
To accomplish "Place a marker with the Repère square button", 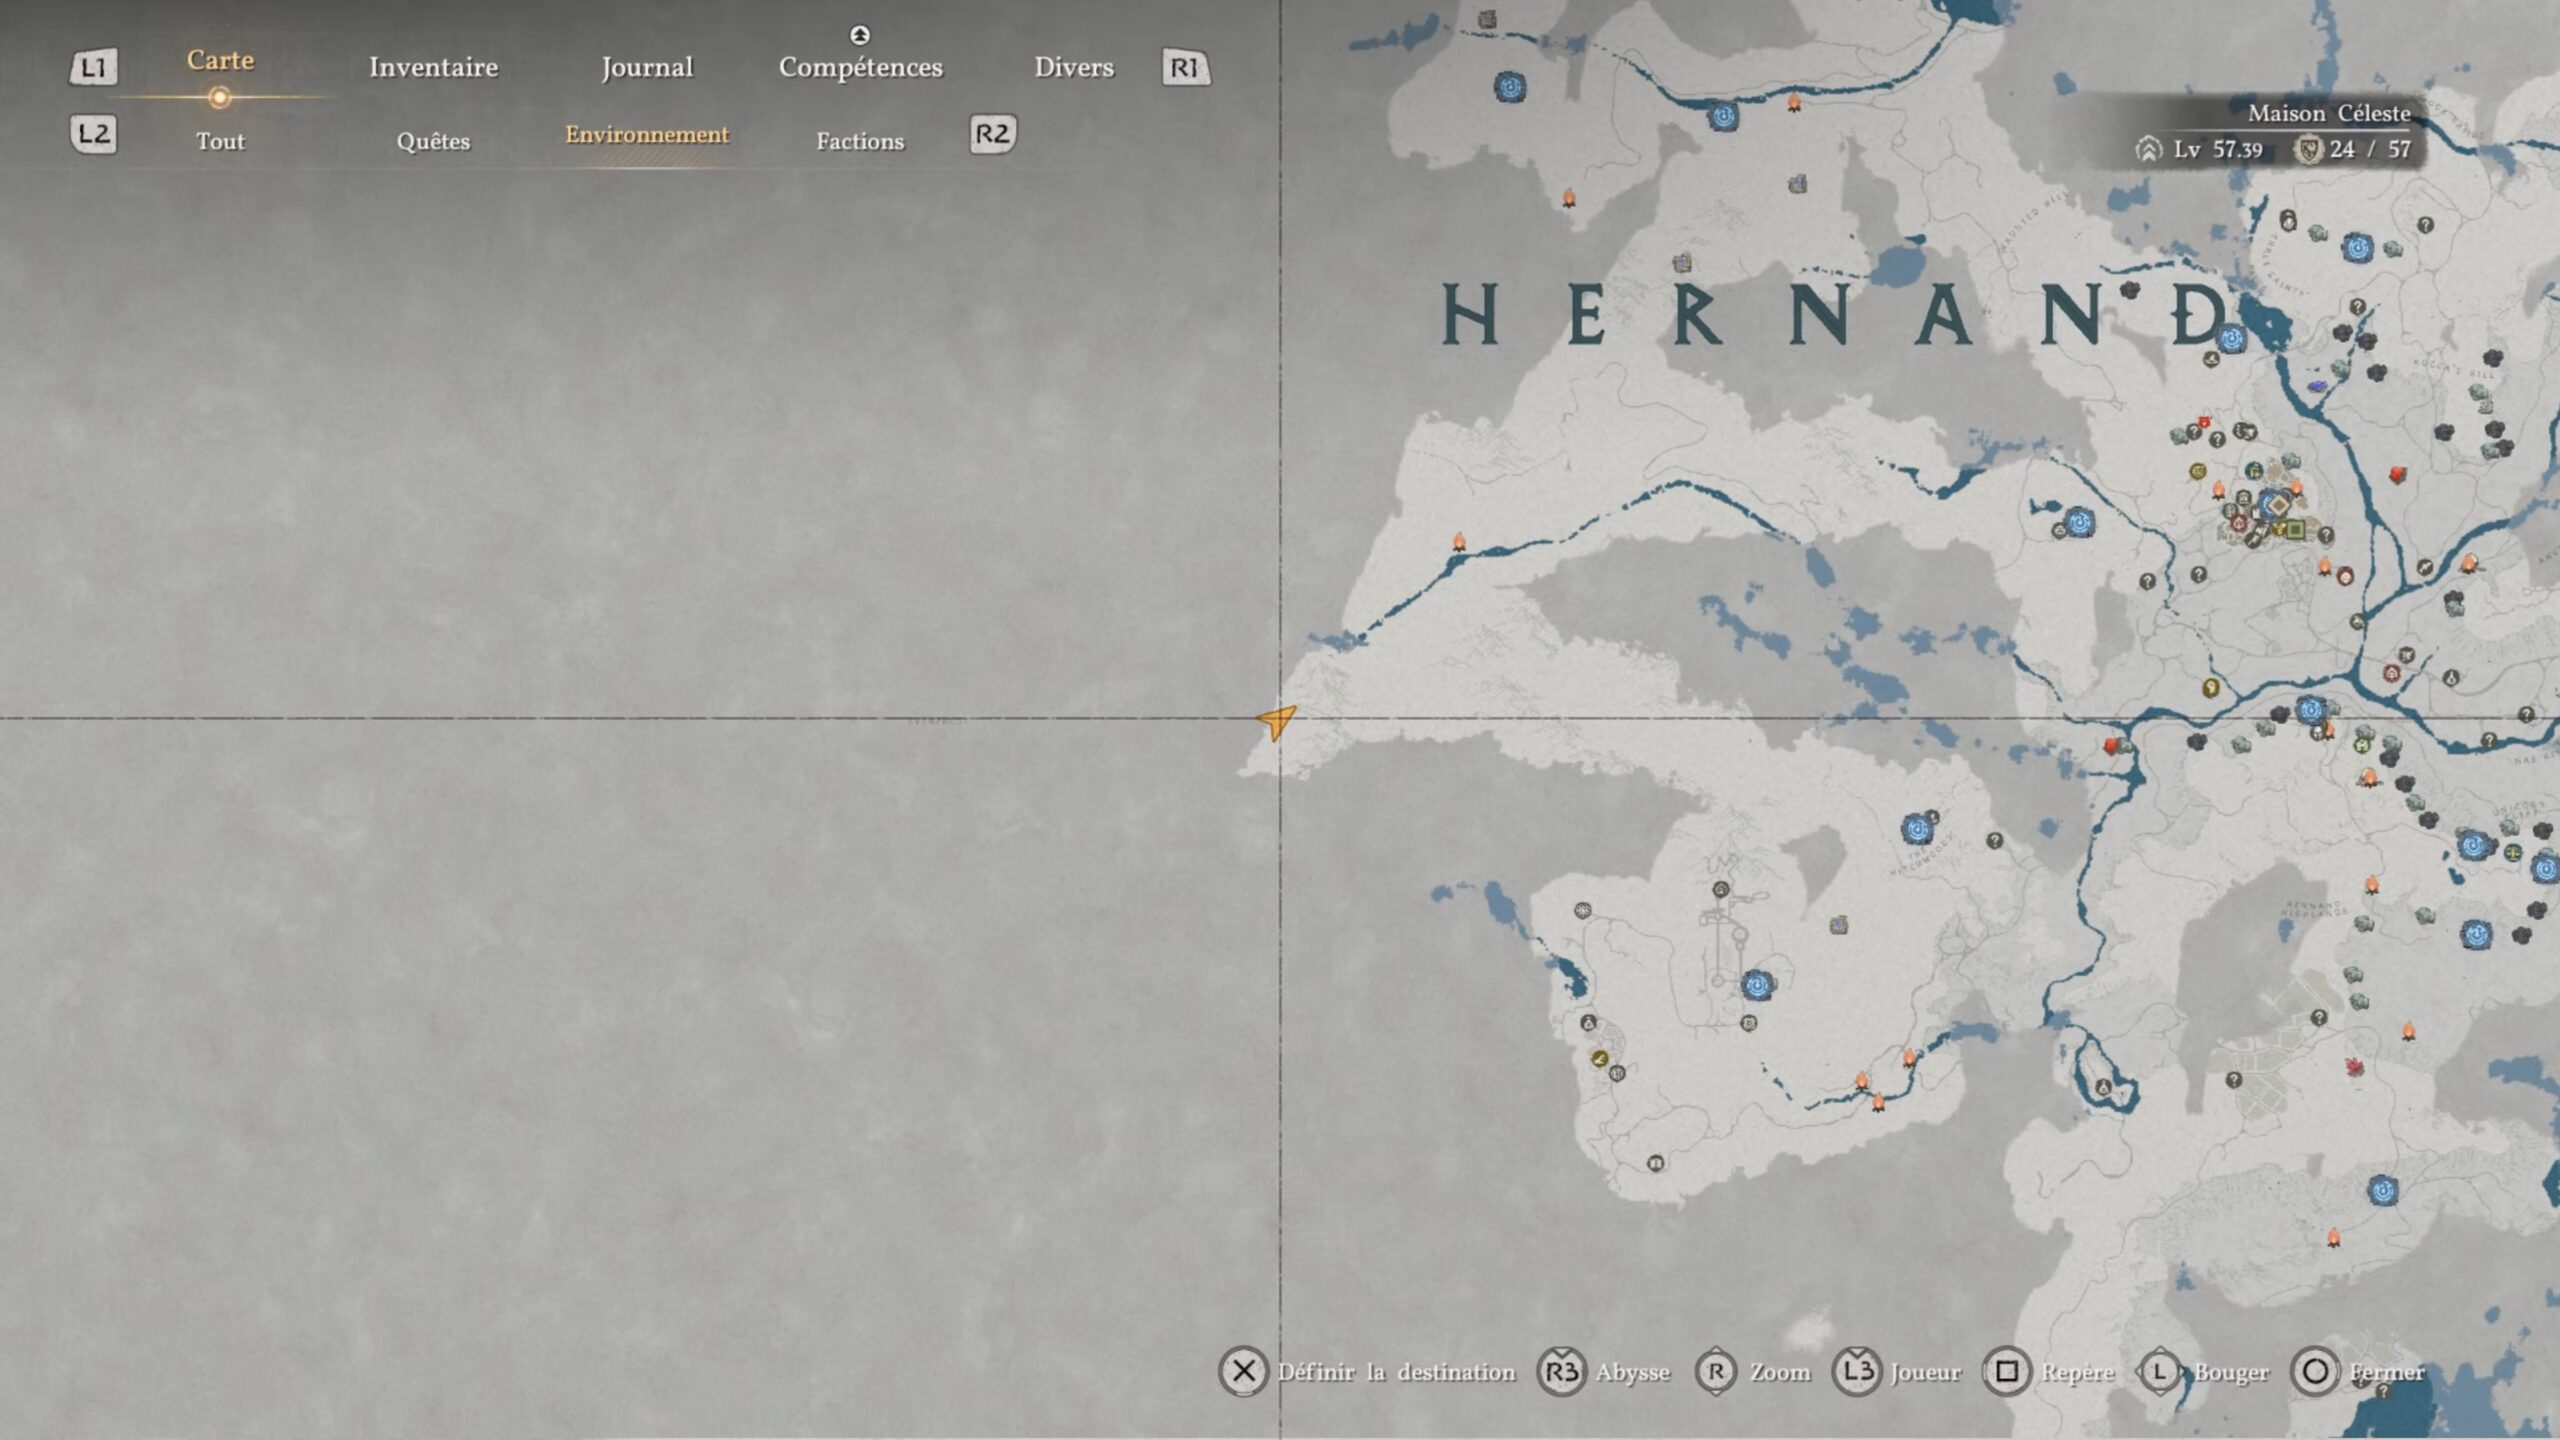I will [2006, 1371].
